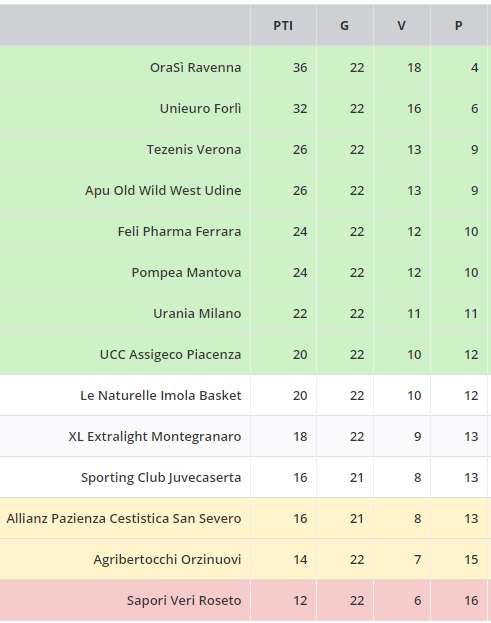Click the PTI column header

click(x=283, y=26)
